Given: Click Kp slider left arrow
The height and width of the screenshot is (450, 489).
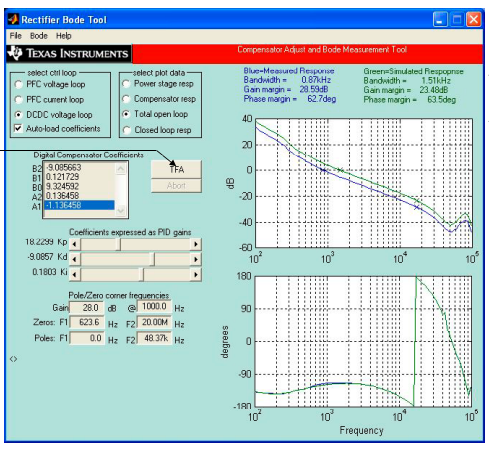Looking at the screenshot, I should pos(75,244).
